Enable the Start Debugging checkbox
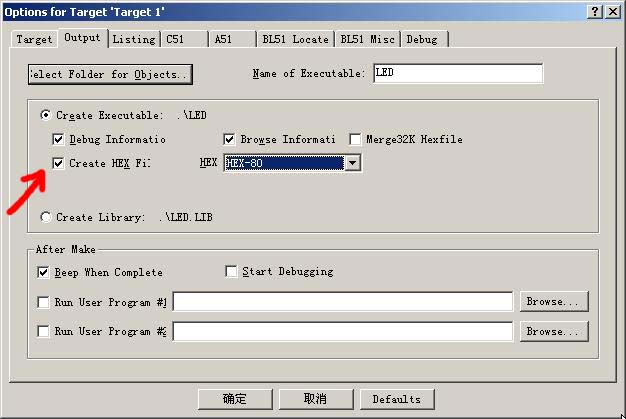The height and width of the screenshot is (419, 626). click(x=232, y=271)
